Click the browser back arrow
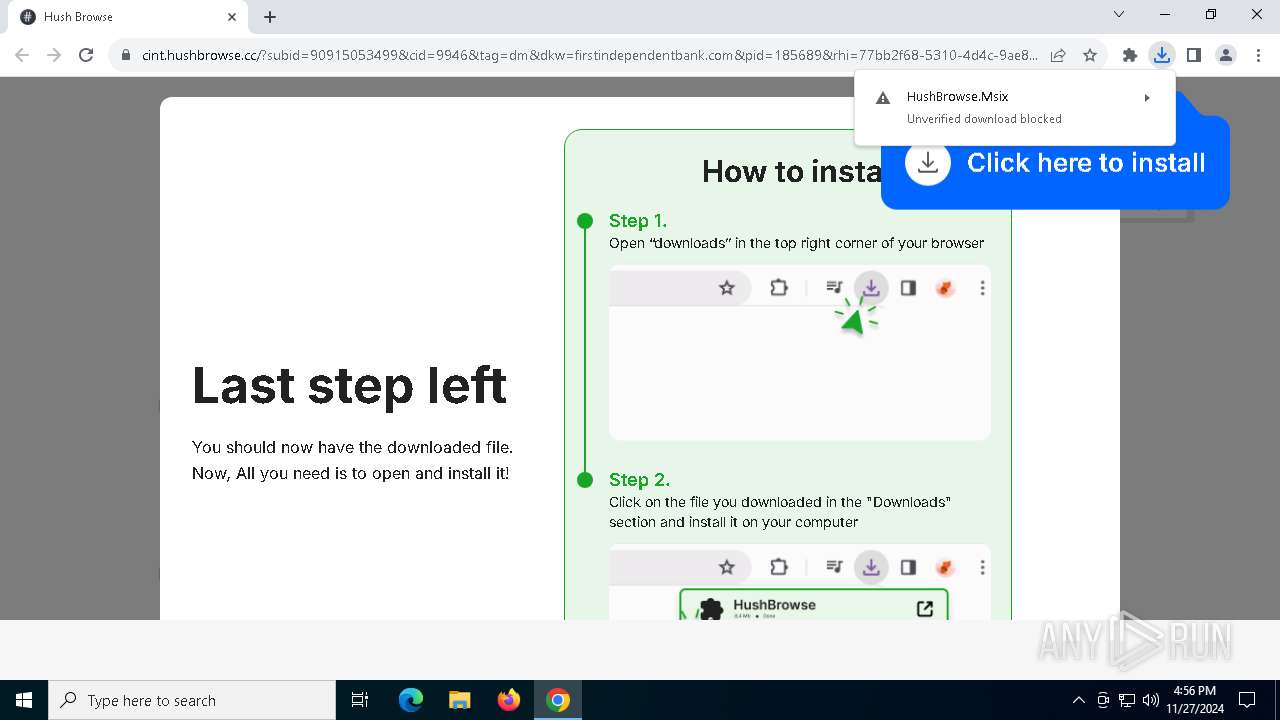The width and height of the screenshot is (1280, 720). tap(22, 55)
